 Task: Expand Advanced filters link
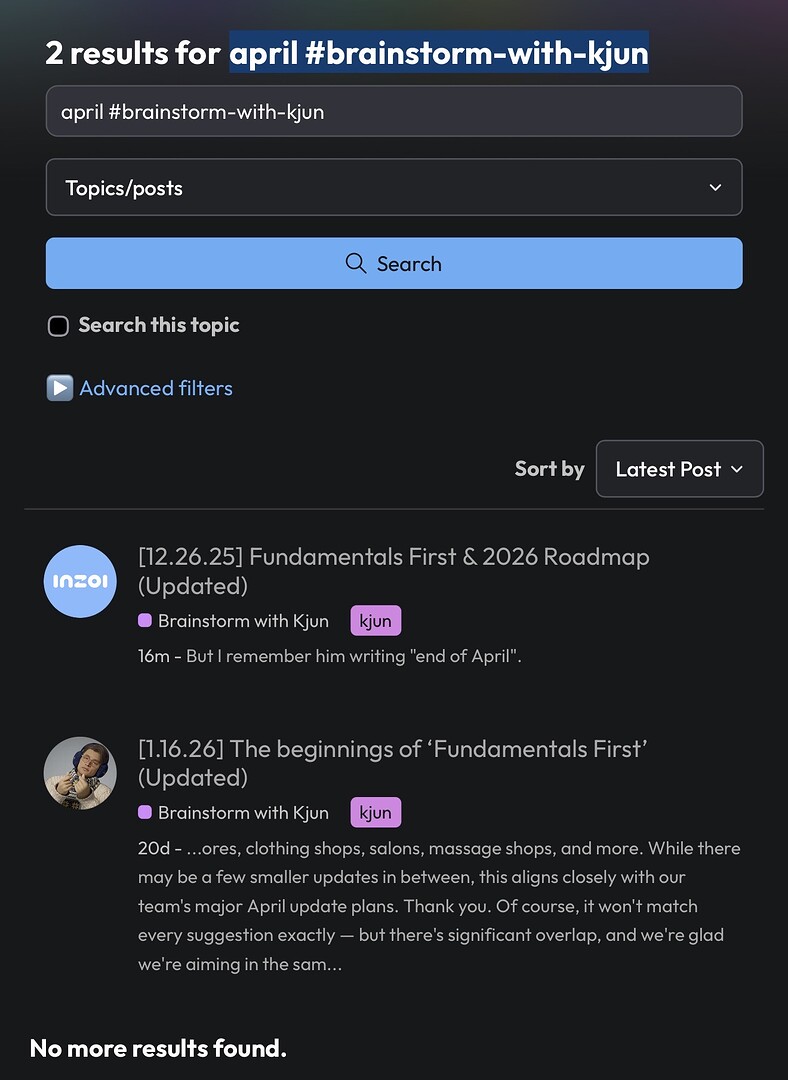(x=156, y=388)
